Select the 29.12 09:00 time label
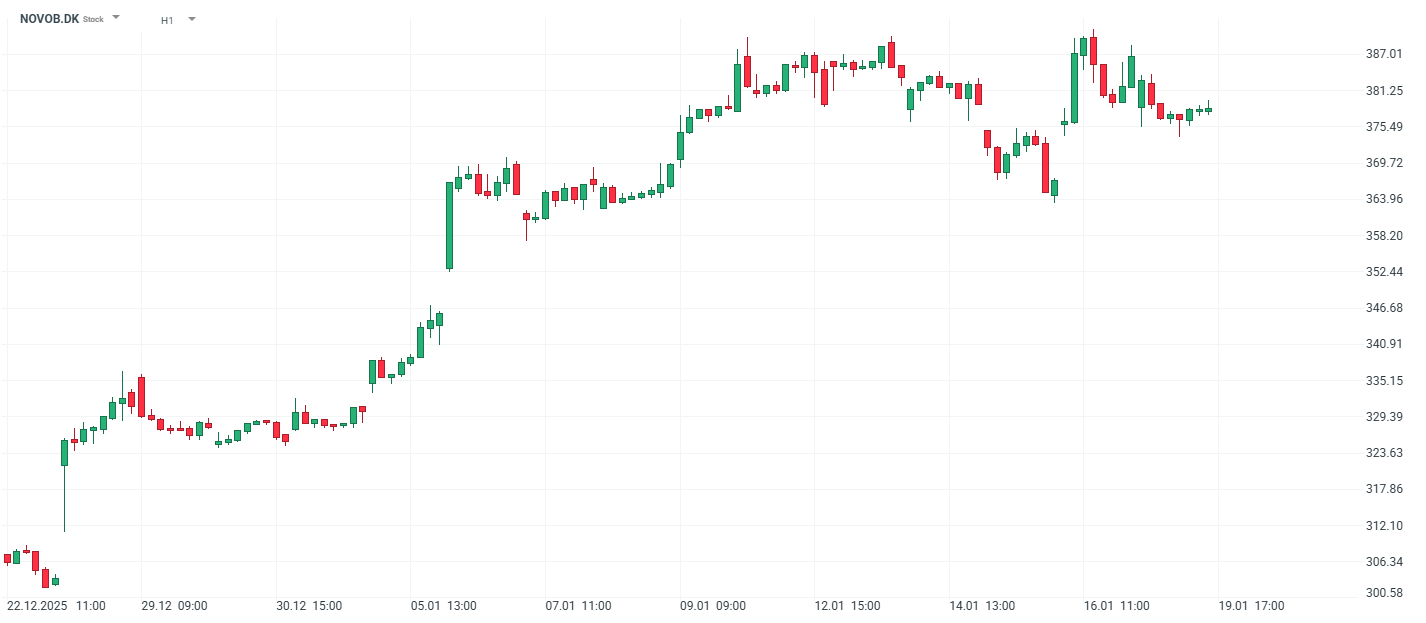The height and width of the screenshot is (623, 1426). [x=174, y=606]
